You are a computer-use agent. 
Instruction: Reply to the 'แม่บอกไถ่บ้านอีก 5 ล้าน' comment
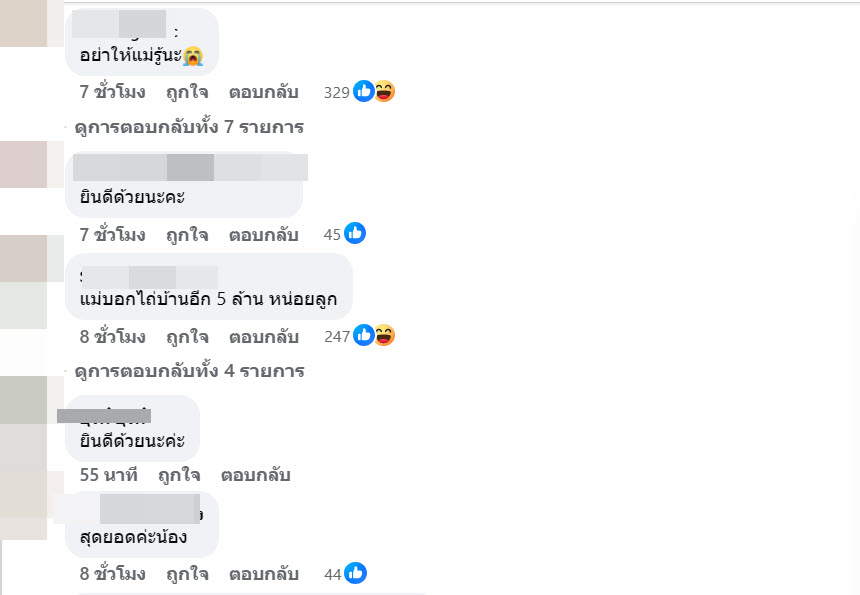tap(264, 336)
